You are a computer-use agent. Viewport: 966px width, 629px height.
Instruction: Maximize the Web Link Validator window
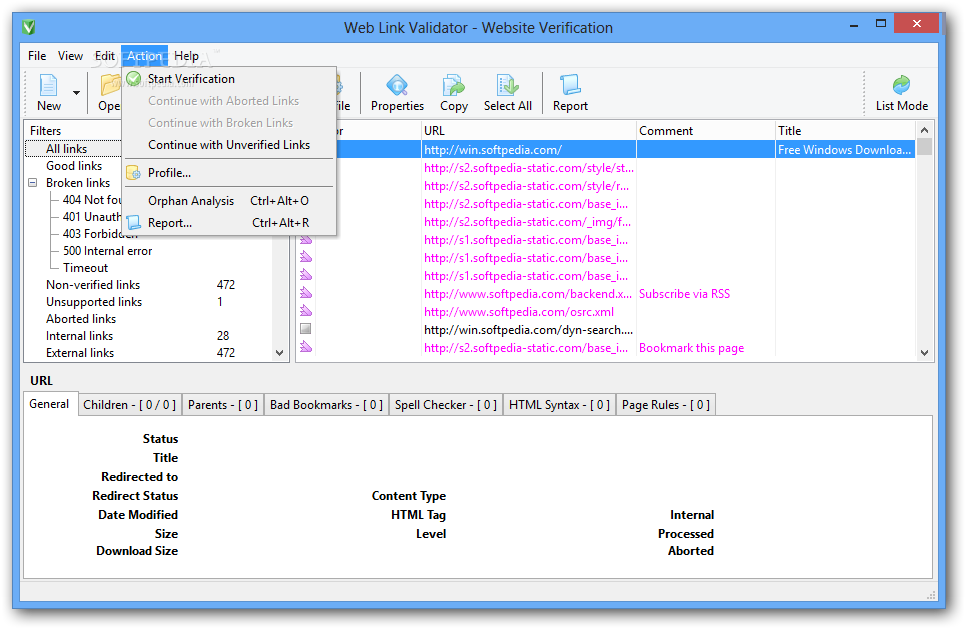coord(881,23)
